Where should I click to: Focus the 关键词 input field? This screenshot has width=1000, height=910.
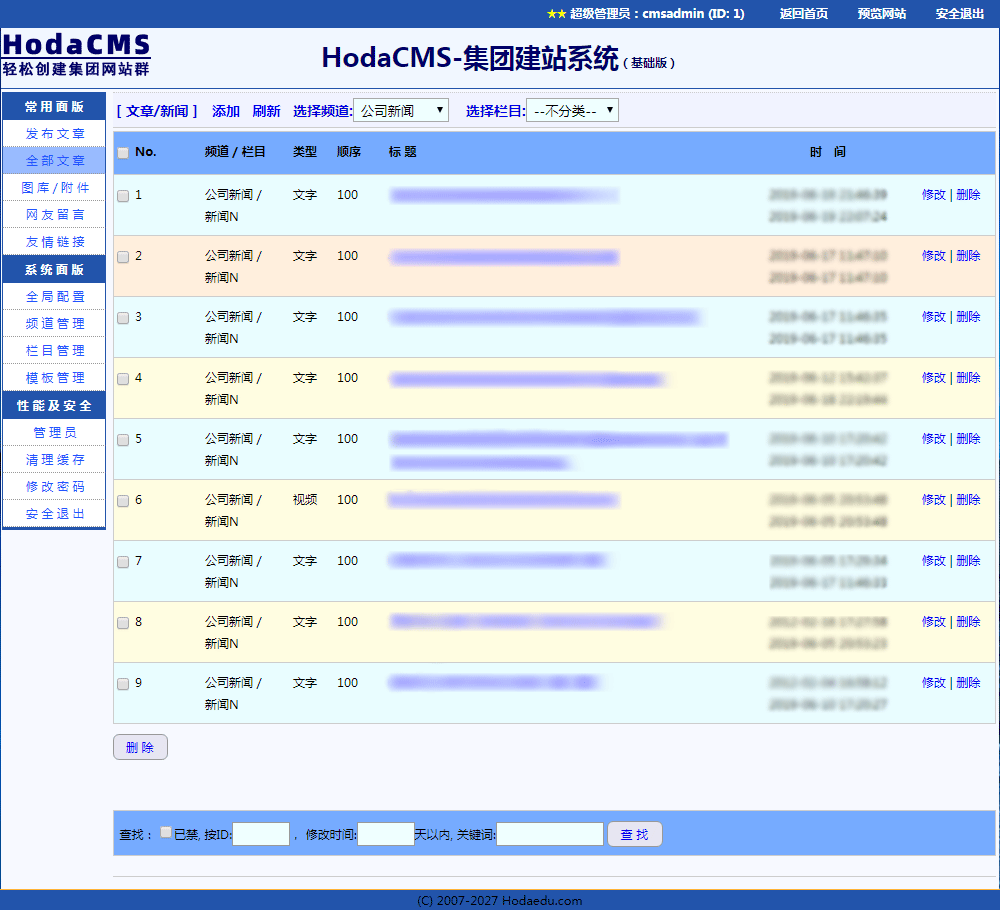tap(550, 834)
